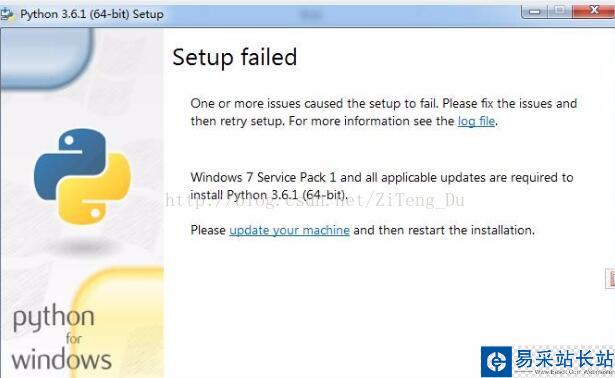Click the blue and yellow Python logo
Viewport: 615px width, 378px height.
pyautogui.click(x=82, y=176)
